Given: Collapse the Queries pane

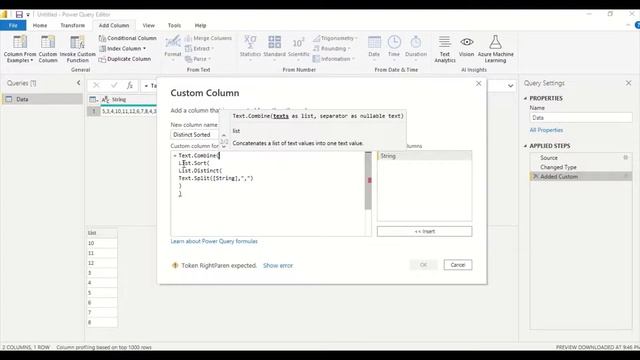Looking at the screenshot, I should 78,83.
